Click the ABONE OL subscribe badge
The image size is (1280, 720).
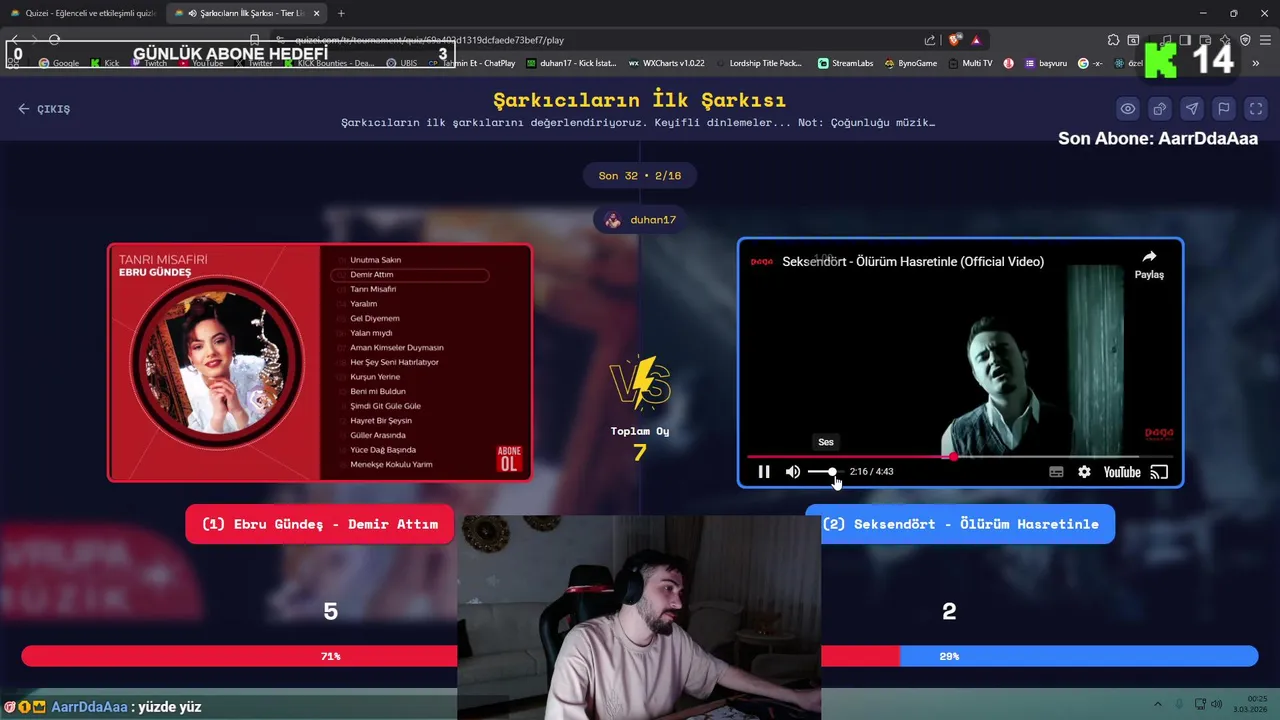tap(509, 459)
